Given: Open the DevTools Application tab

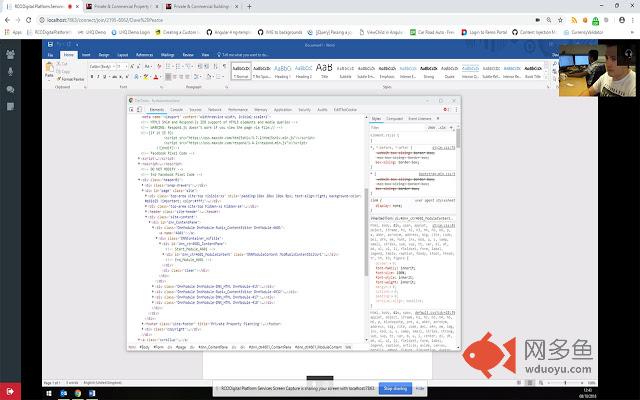Looking at the screenshot, I should pos(283,109).
